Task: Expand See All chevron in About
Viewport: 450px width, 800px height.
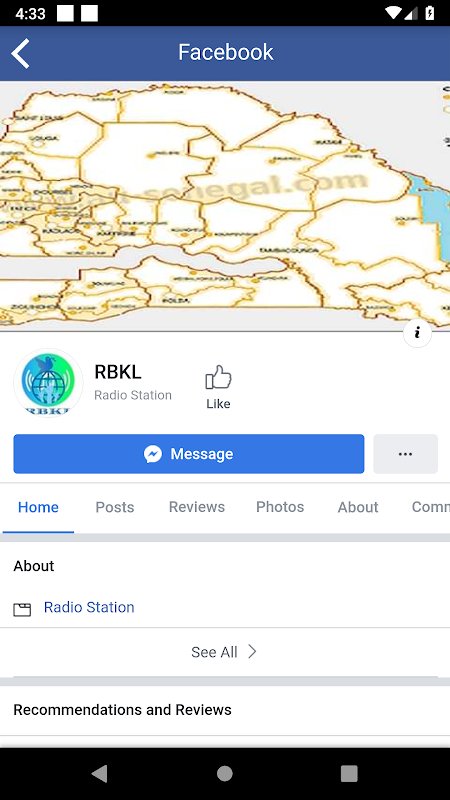Action: tap(252, 652)
